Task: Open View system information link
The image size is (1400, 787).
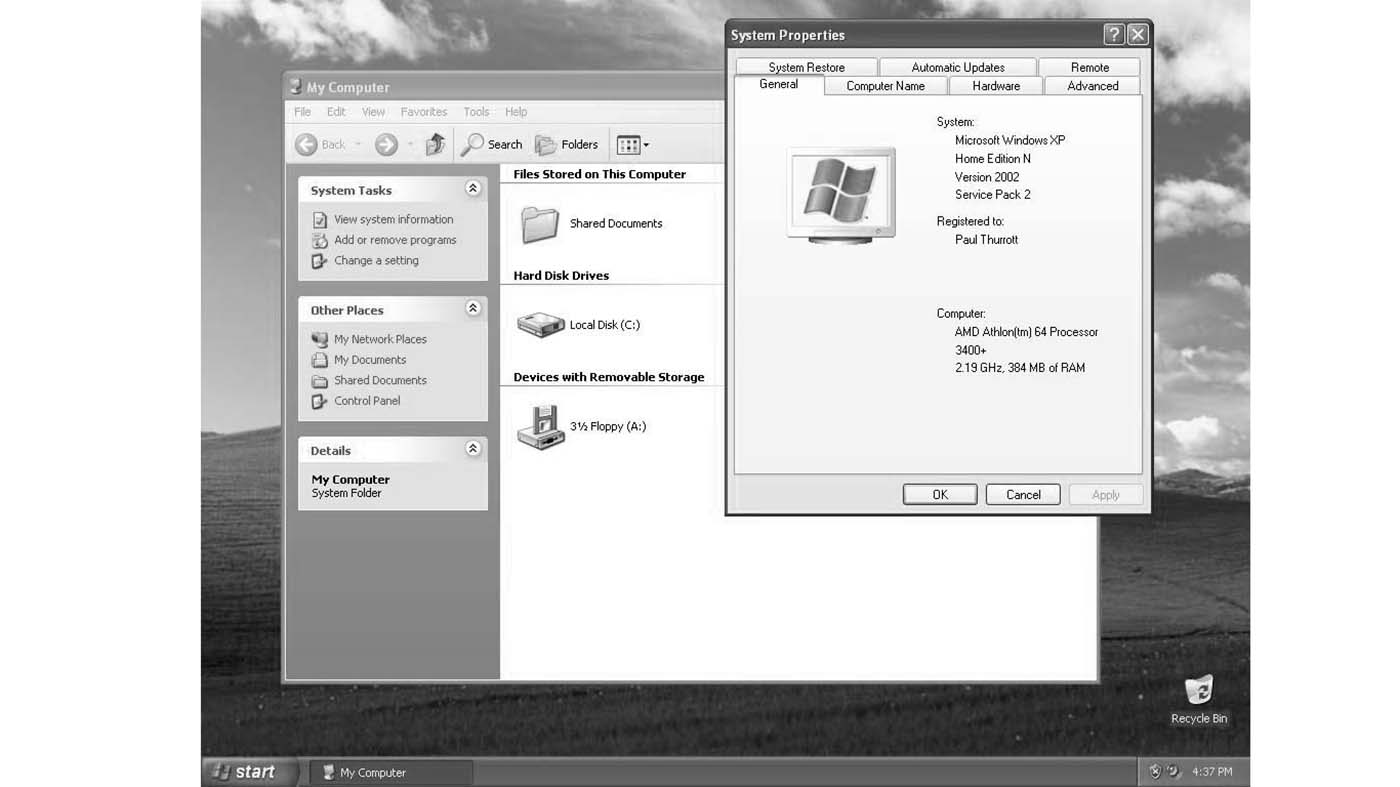Action: [x=393, y=219]
